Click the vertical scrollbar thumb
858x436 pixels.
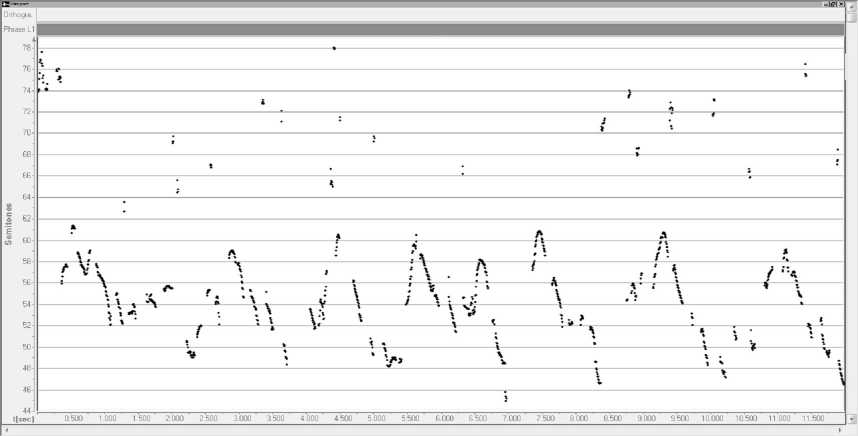coord(851,19)
